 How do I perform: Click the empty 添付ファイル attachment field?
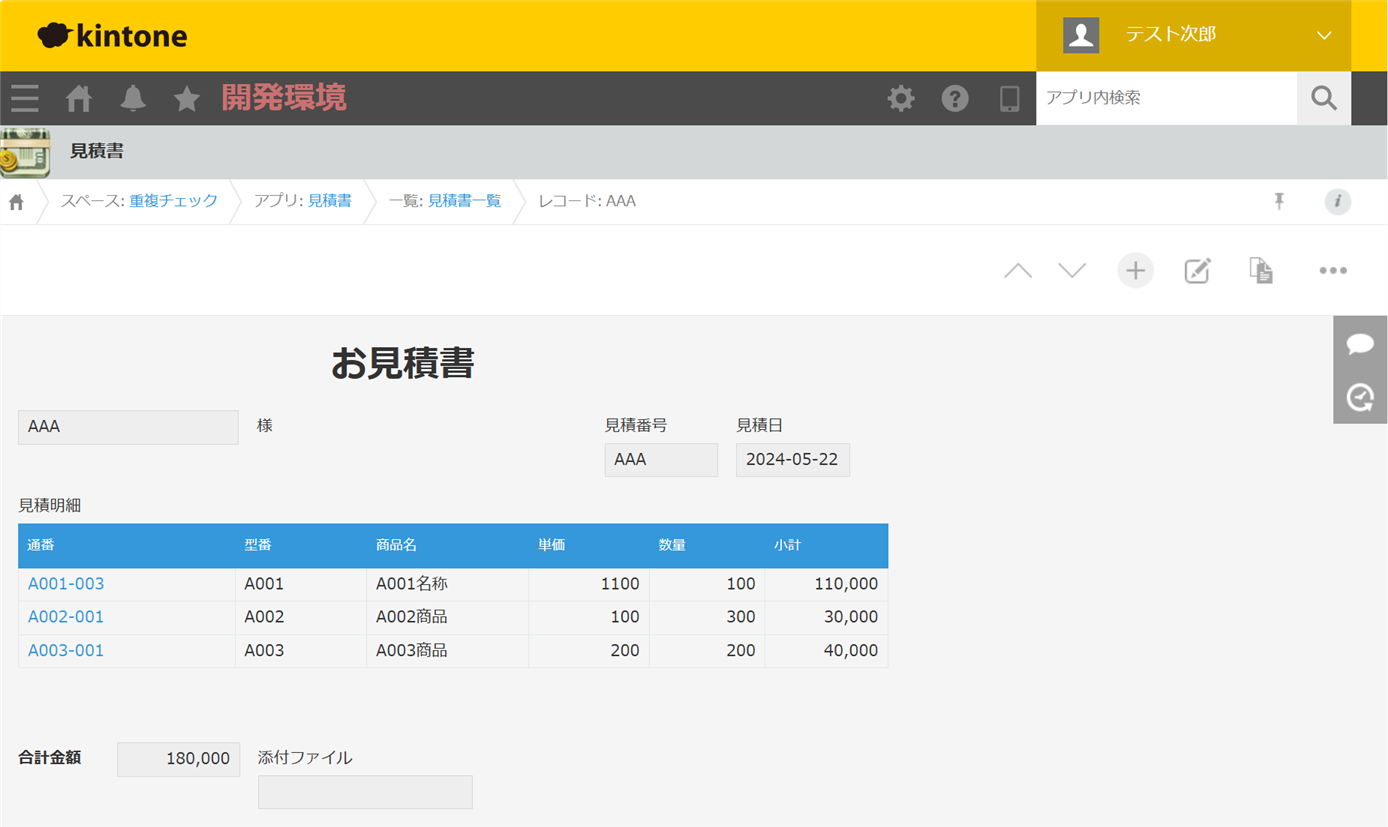365,792
